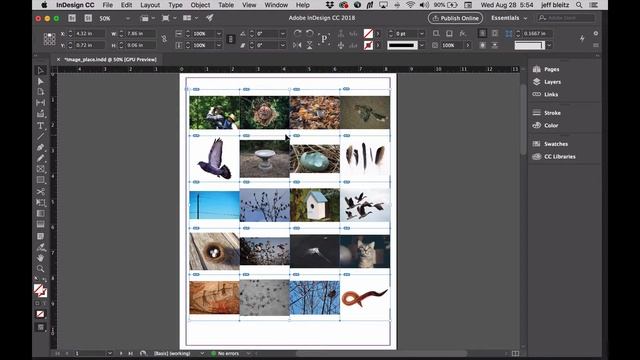Select the Content Collector tool
The image size is (640, 360).
[x=40, y=114]
